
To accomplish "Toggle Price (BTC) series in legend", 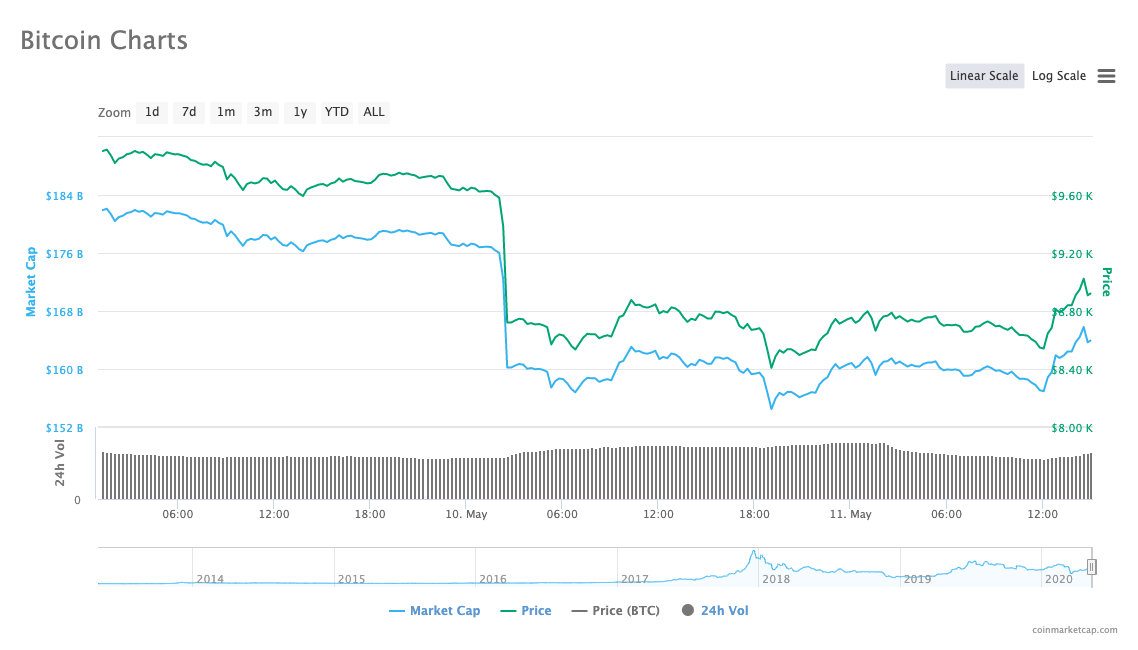I will point(615,611).
